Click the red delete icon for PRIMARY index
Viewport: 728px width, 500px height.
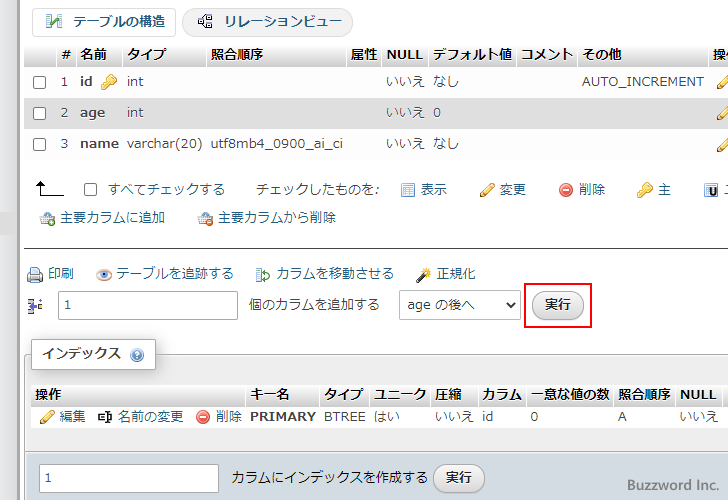[x=203, y=417]
